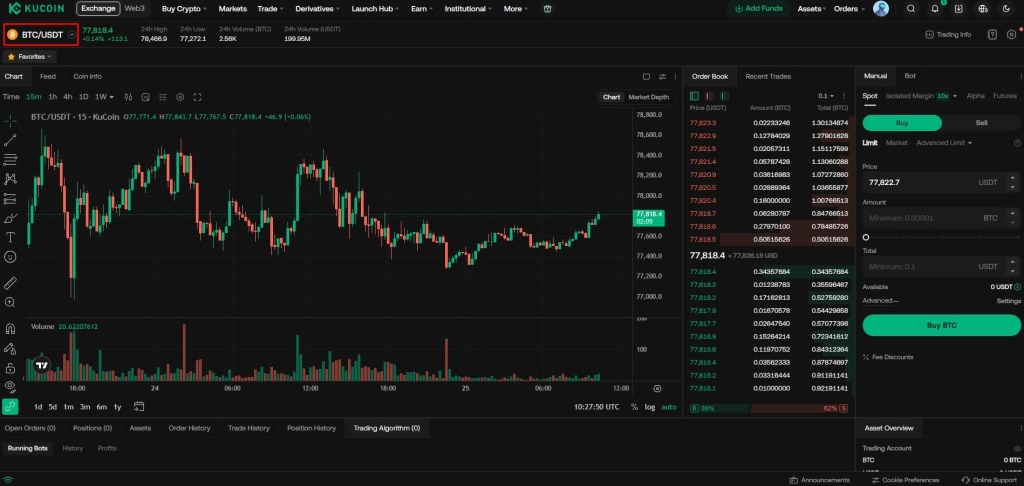Switch to the Coin Info tab
Viewport: 1024px width, 486px height.
point(88,76)
